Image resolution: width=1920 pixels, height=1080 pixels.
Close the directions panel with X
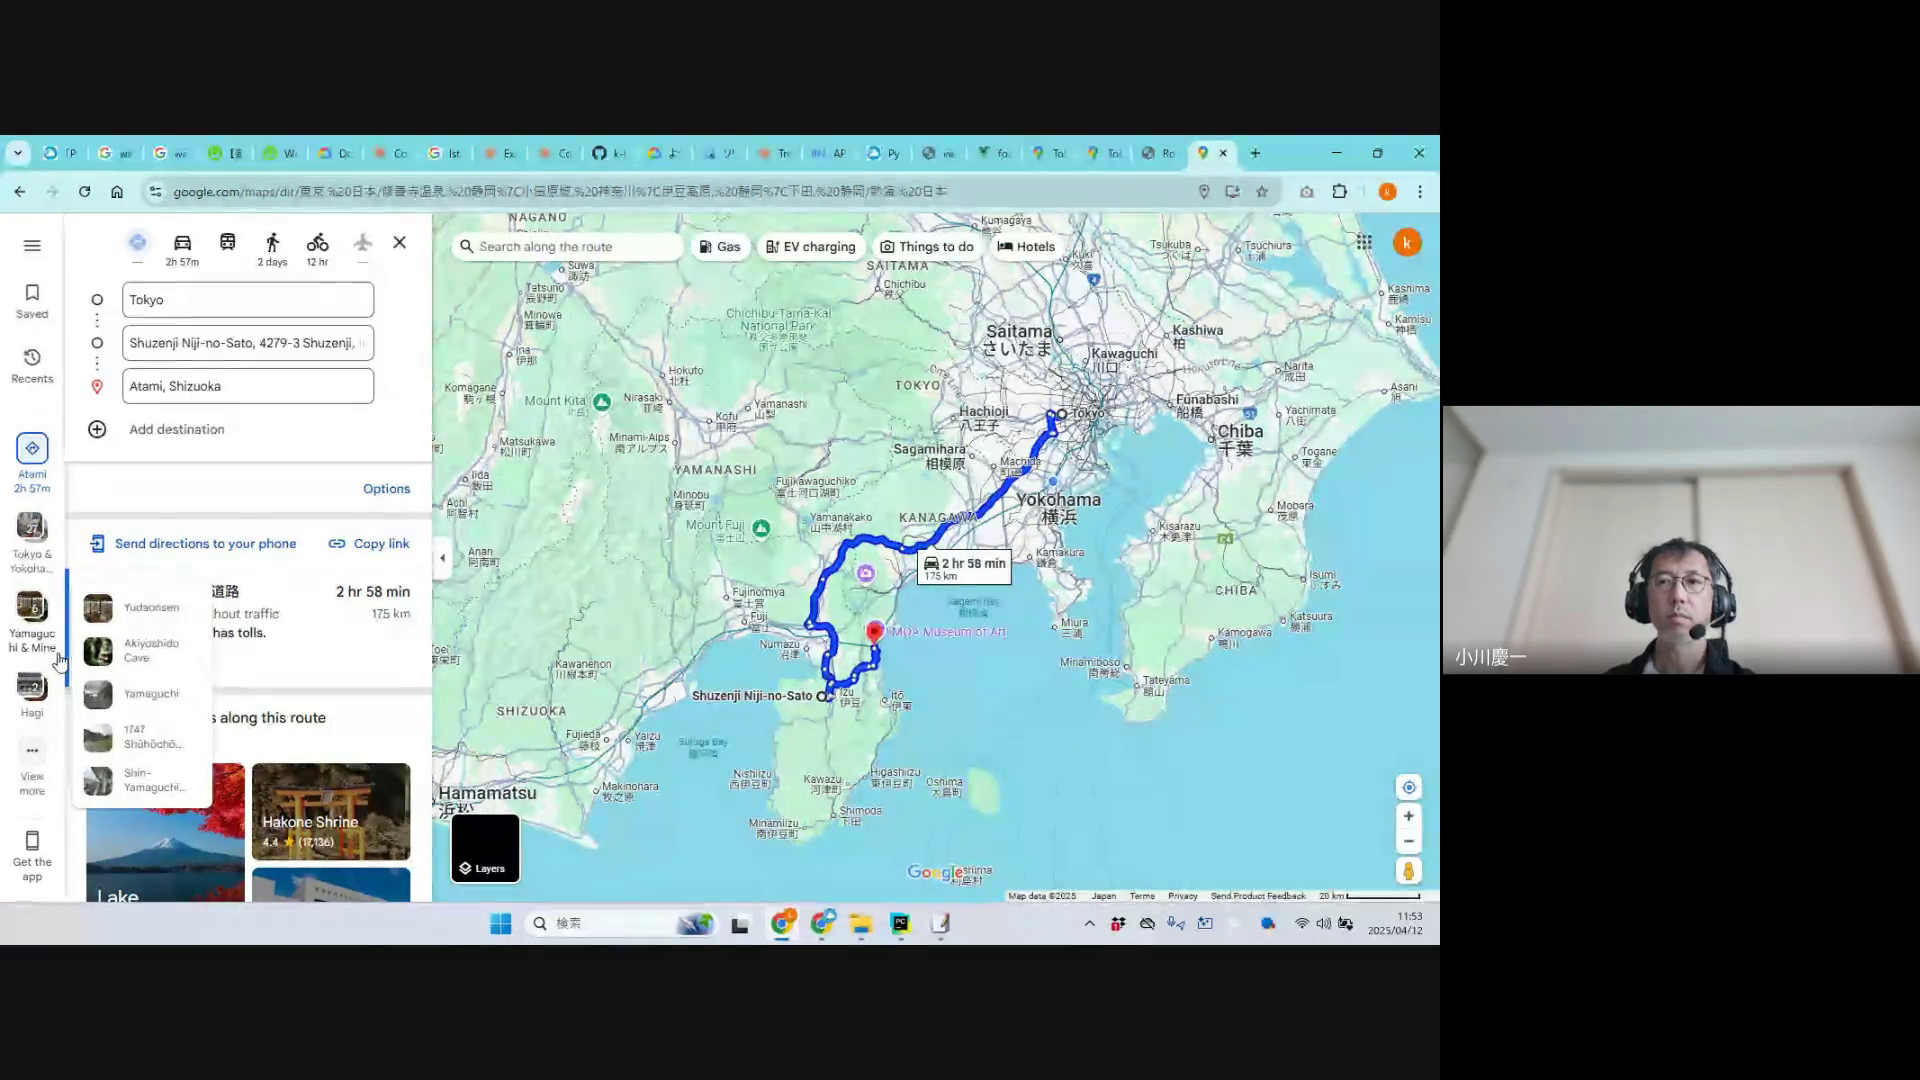point(399,242)
